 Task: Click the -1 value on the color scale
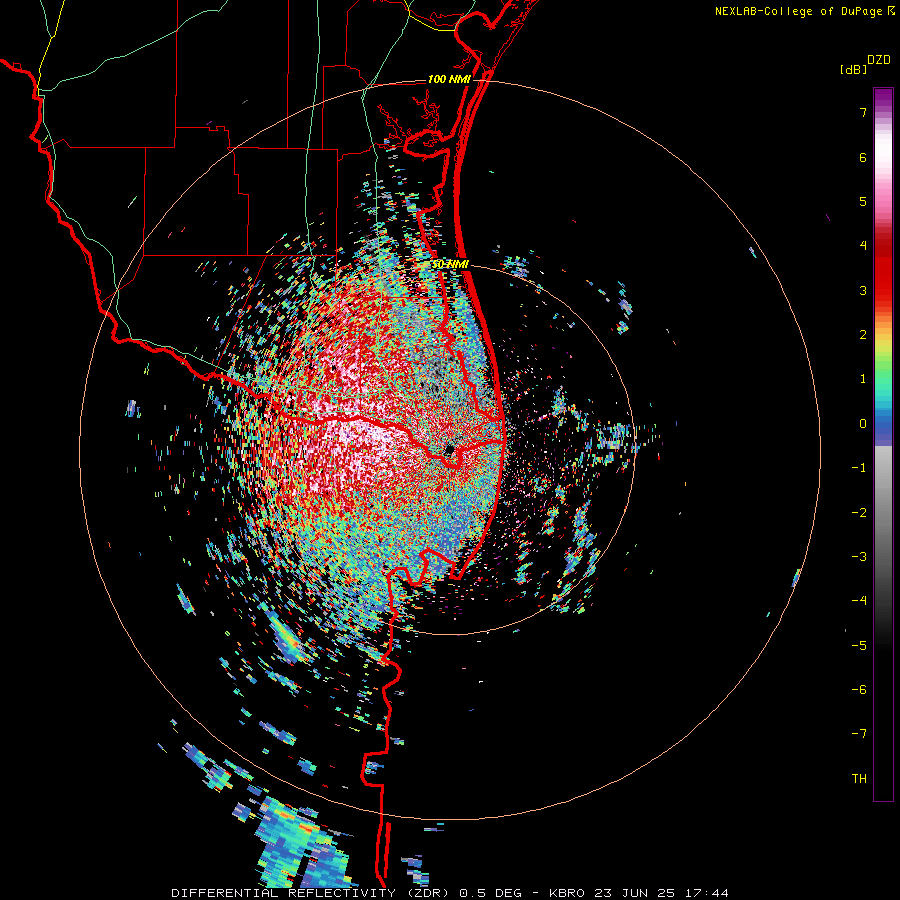[x=859, y=468]
